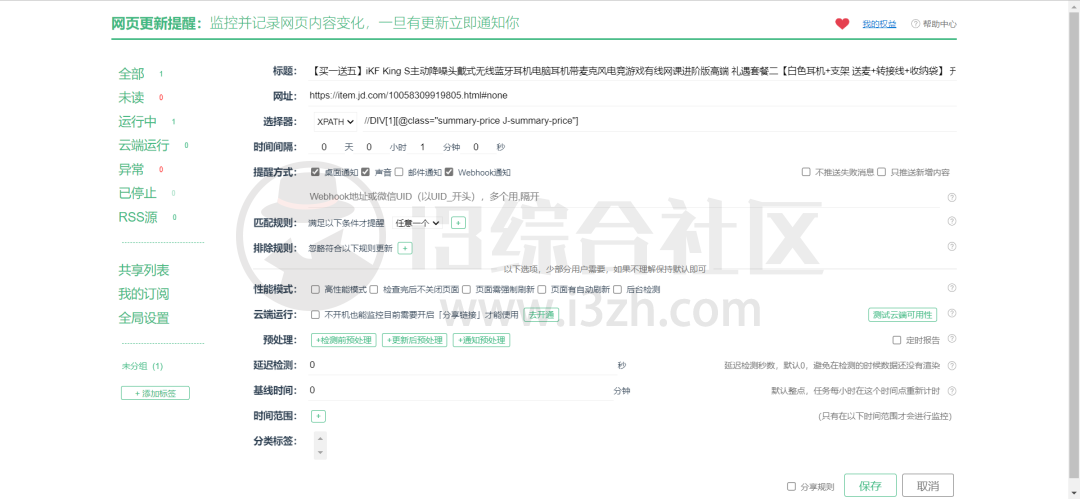The image size is (1080, 499).
Task: Open 我的订阅 in the sidebar
Action: pyautogui.click(x=144, y=294)
